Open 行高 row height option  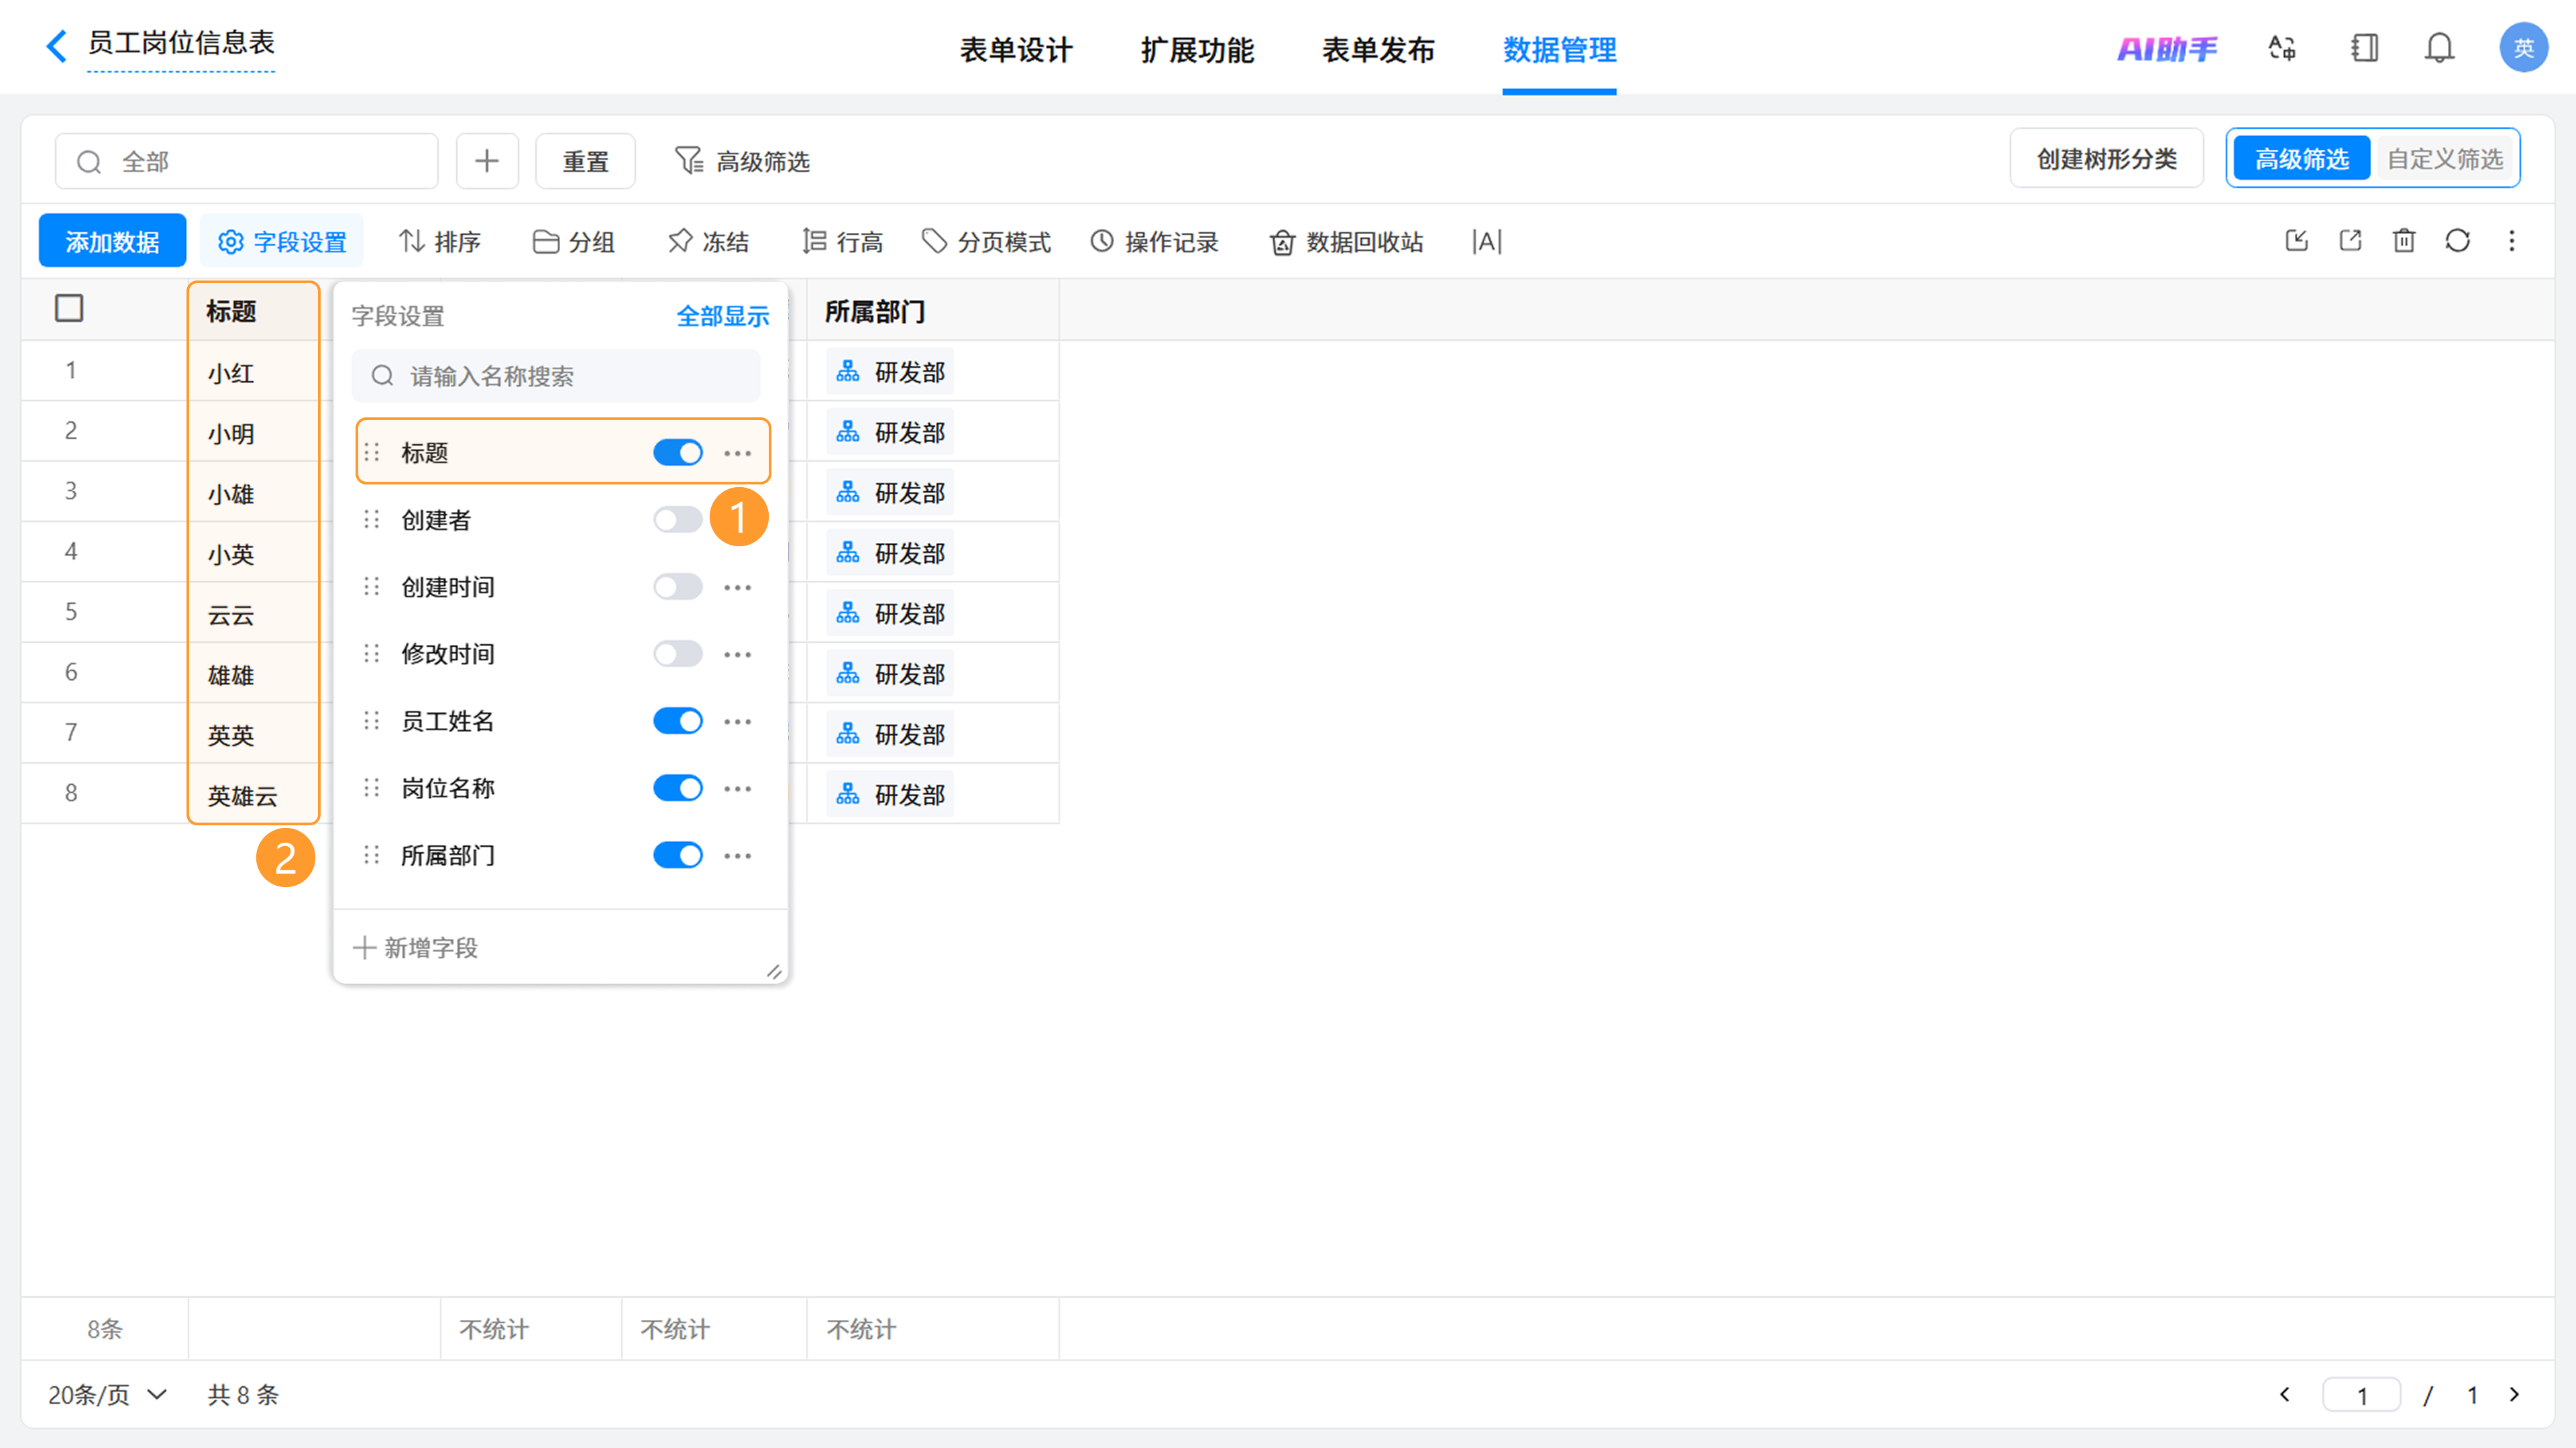coord(843,241)
